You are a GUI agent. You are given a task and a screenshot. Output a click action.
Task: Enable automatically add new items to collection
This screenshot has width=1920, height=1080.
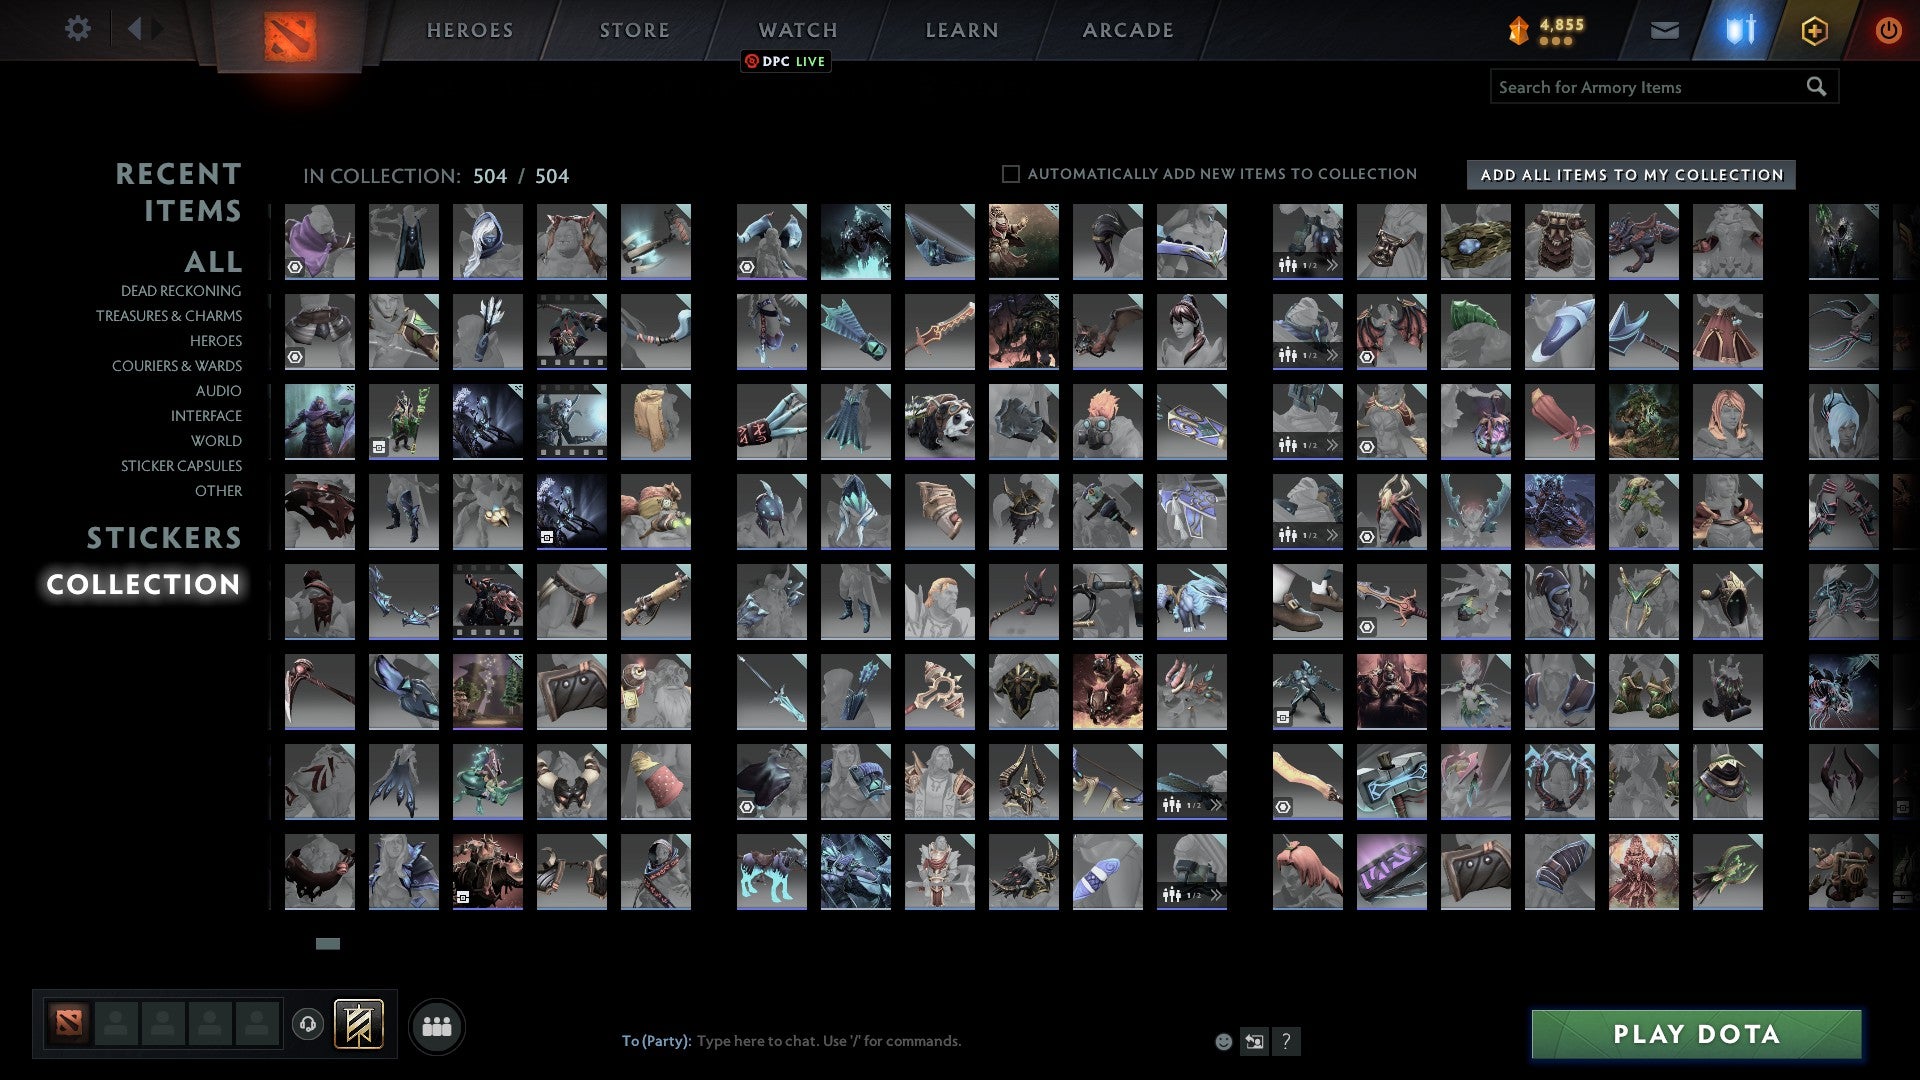click(1010, 173)
